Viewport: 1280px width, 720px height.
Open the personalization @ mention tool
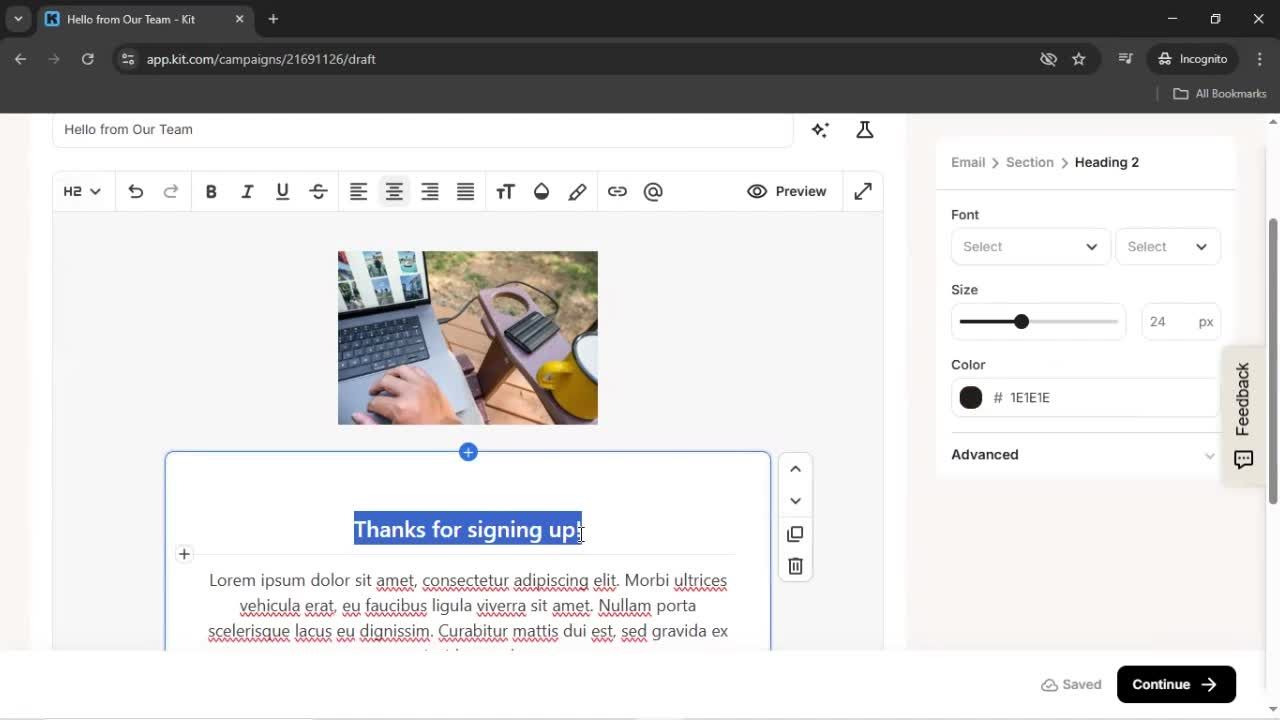pyautogui.click(x=653, y=191)
